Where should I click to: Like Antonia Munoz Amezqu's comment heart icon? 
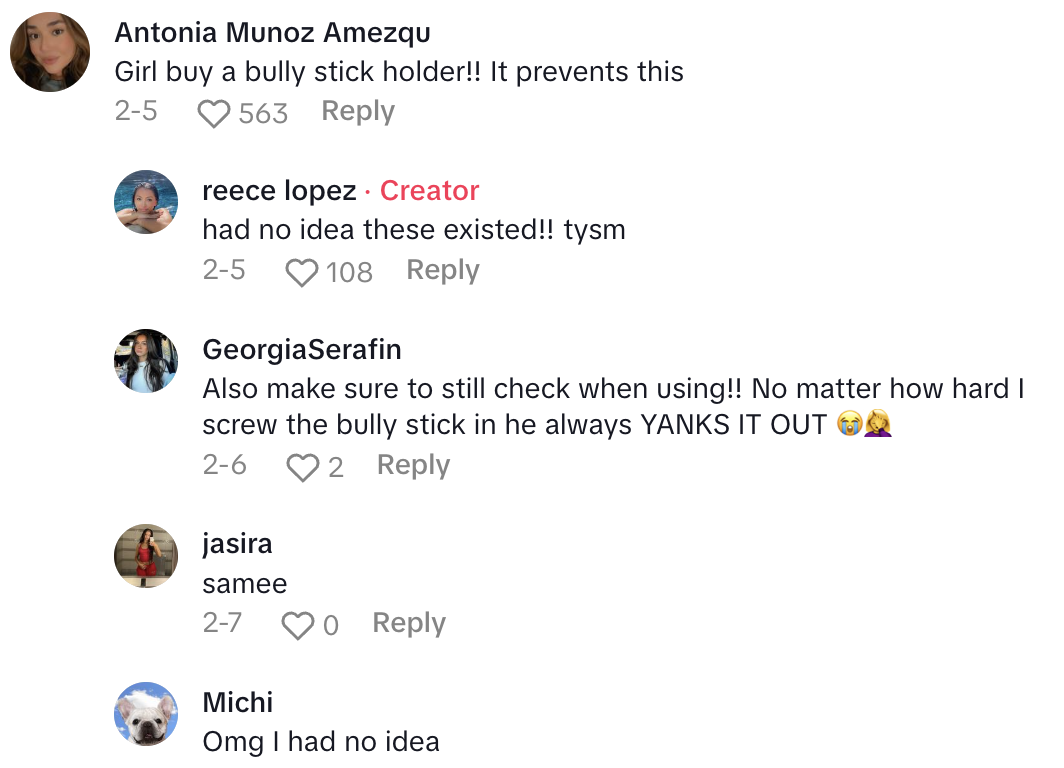(x=213, y=111)
